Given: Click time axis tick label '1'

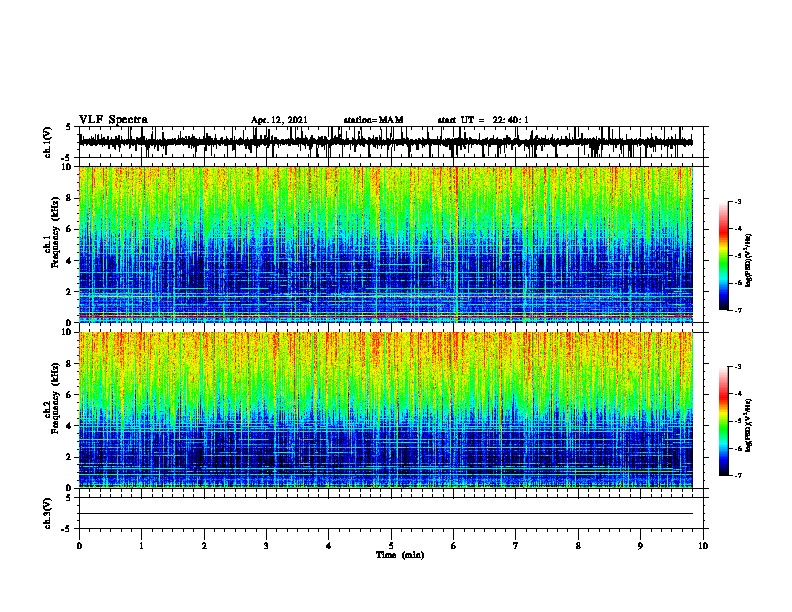Looking at the screenshot, I should coord(141,546).
